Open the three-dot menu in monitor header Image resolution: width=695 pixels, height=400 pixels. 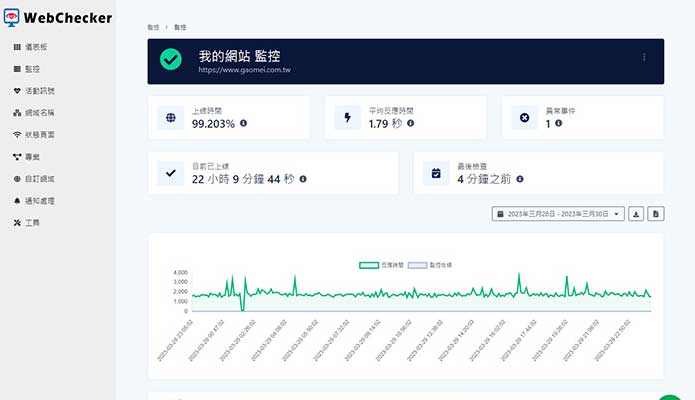[644, 57]
